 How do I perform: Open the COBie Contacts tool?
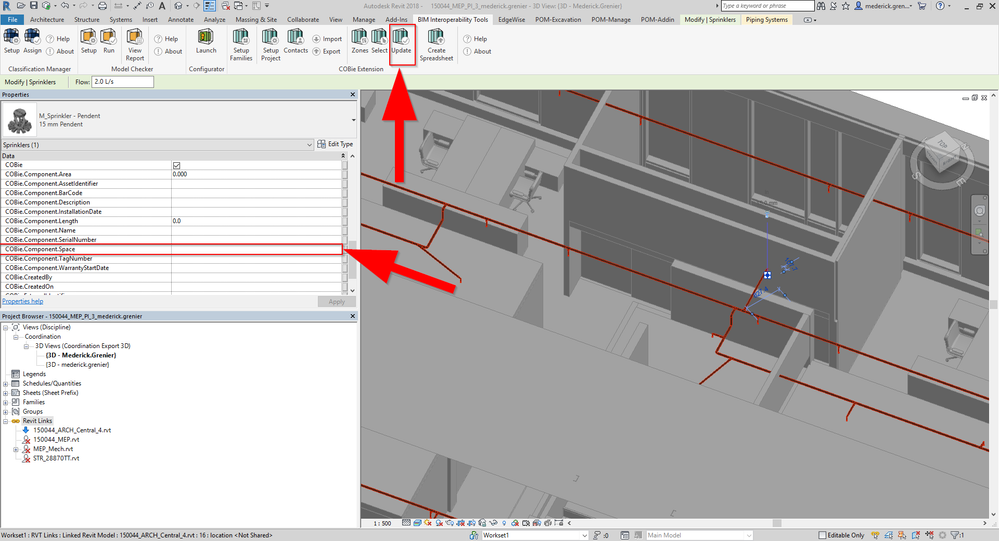pos(296,41)
